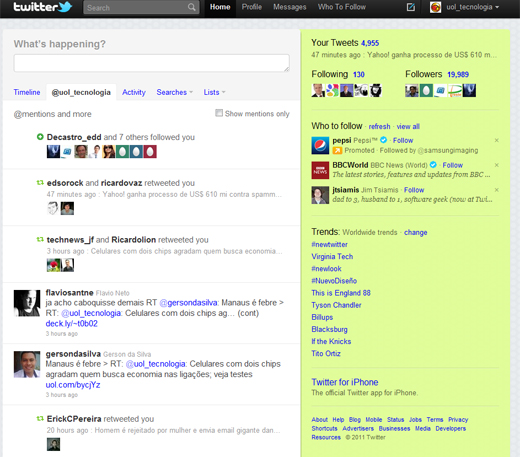Click inside the What's happening box
520x457 pixels.
[x=151, y=63]
